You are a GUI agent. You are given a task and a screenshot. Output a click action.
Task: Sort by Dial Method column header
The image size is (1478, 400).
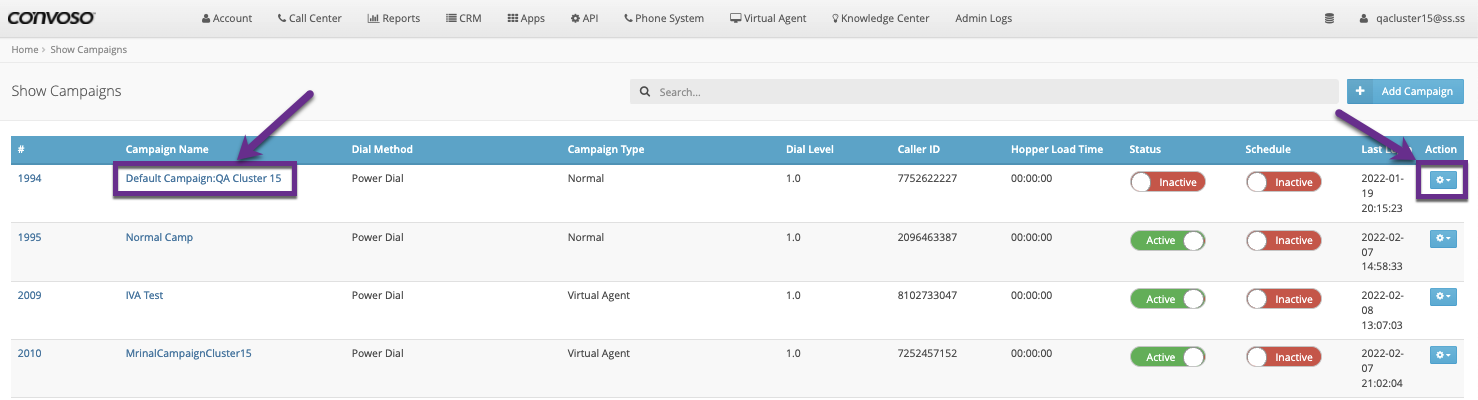[x=382, y=149]
